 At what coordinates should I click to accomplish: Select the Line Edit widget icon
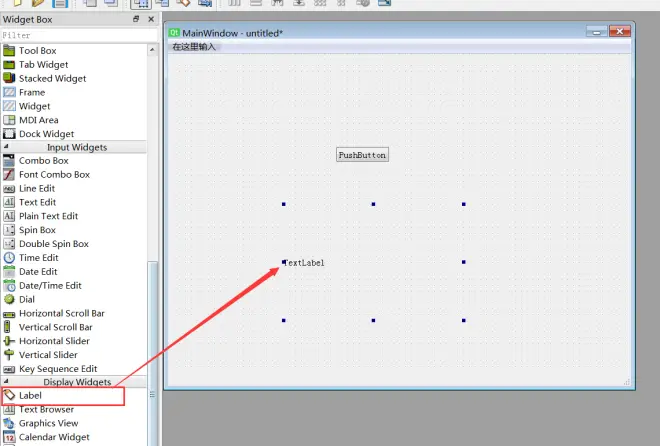(x=9, y=189)
